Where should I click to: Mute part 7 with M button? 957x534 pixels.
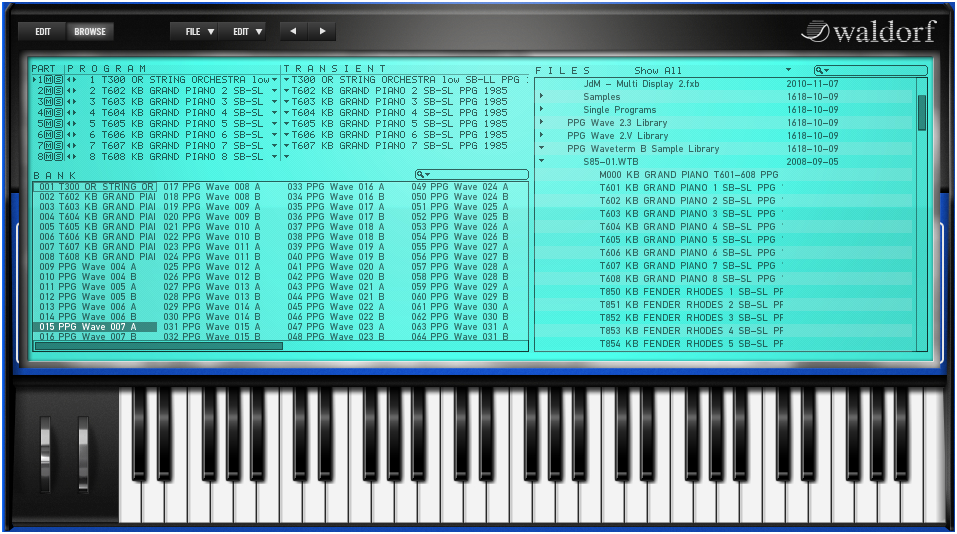(49, 146)
